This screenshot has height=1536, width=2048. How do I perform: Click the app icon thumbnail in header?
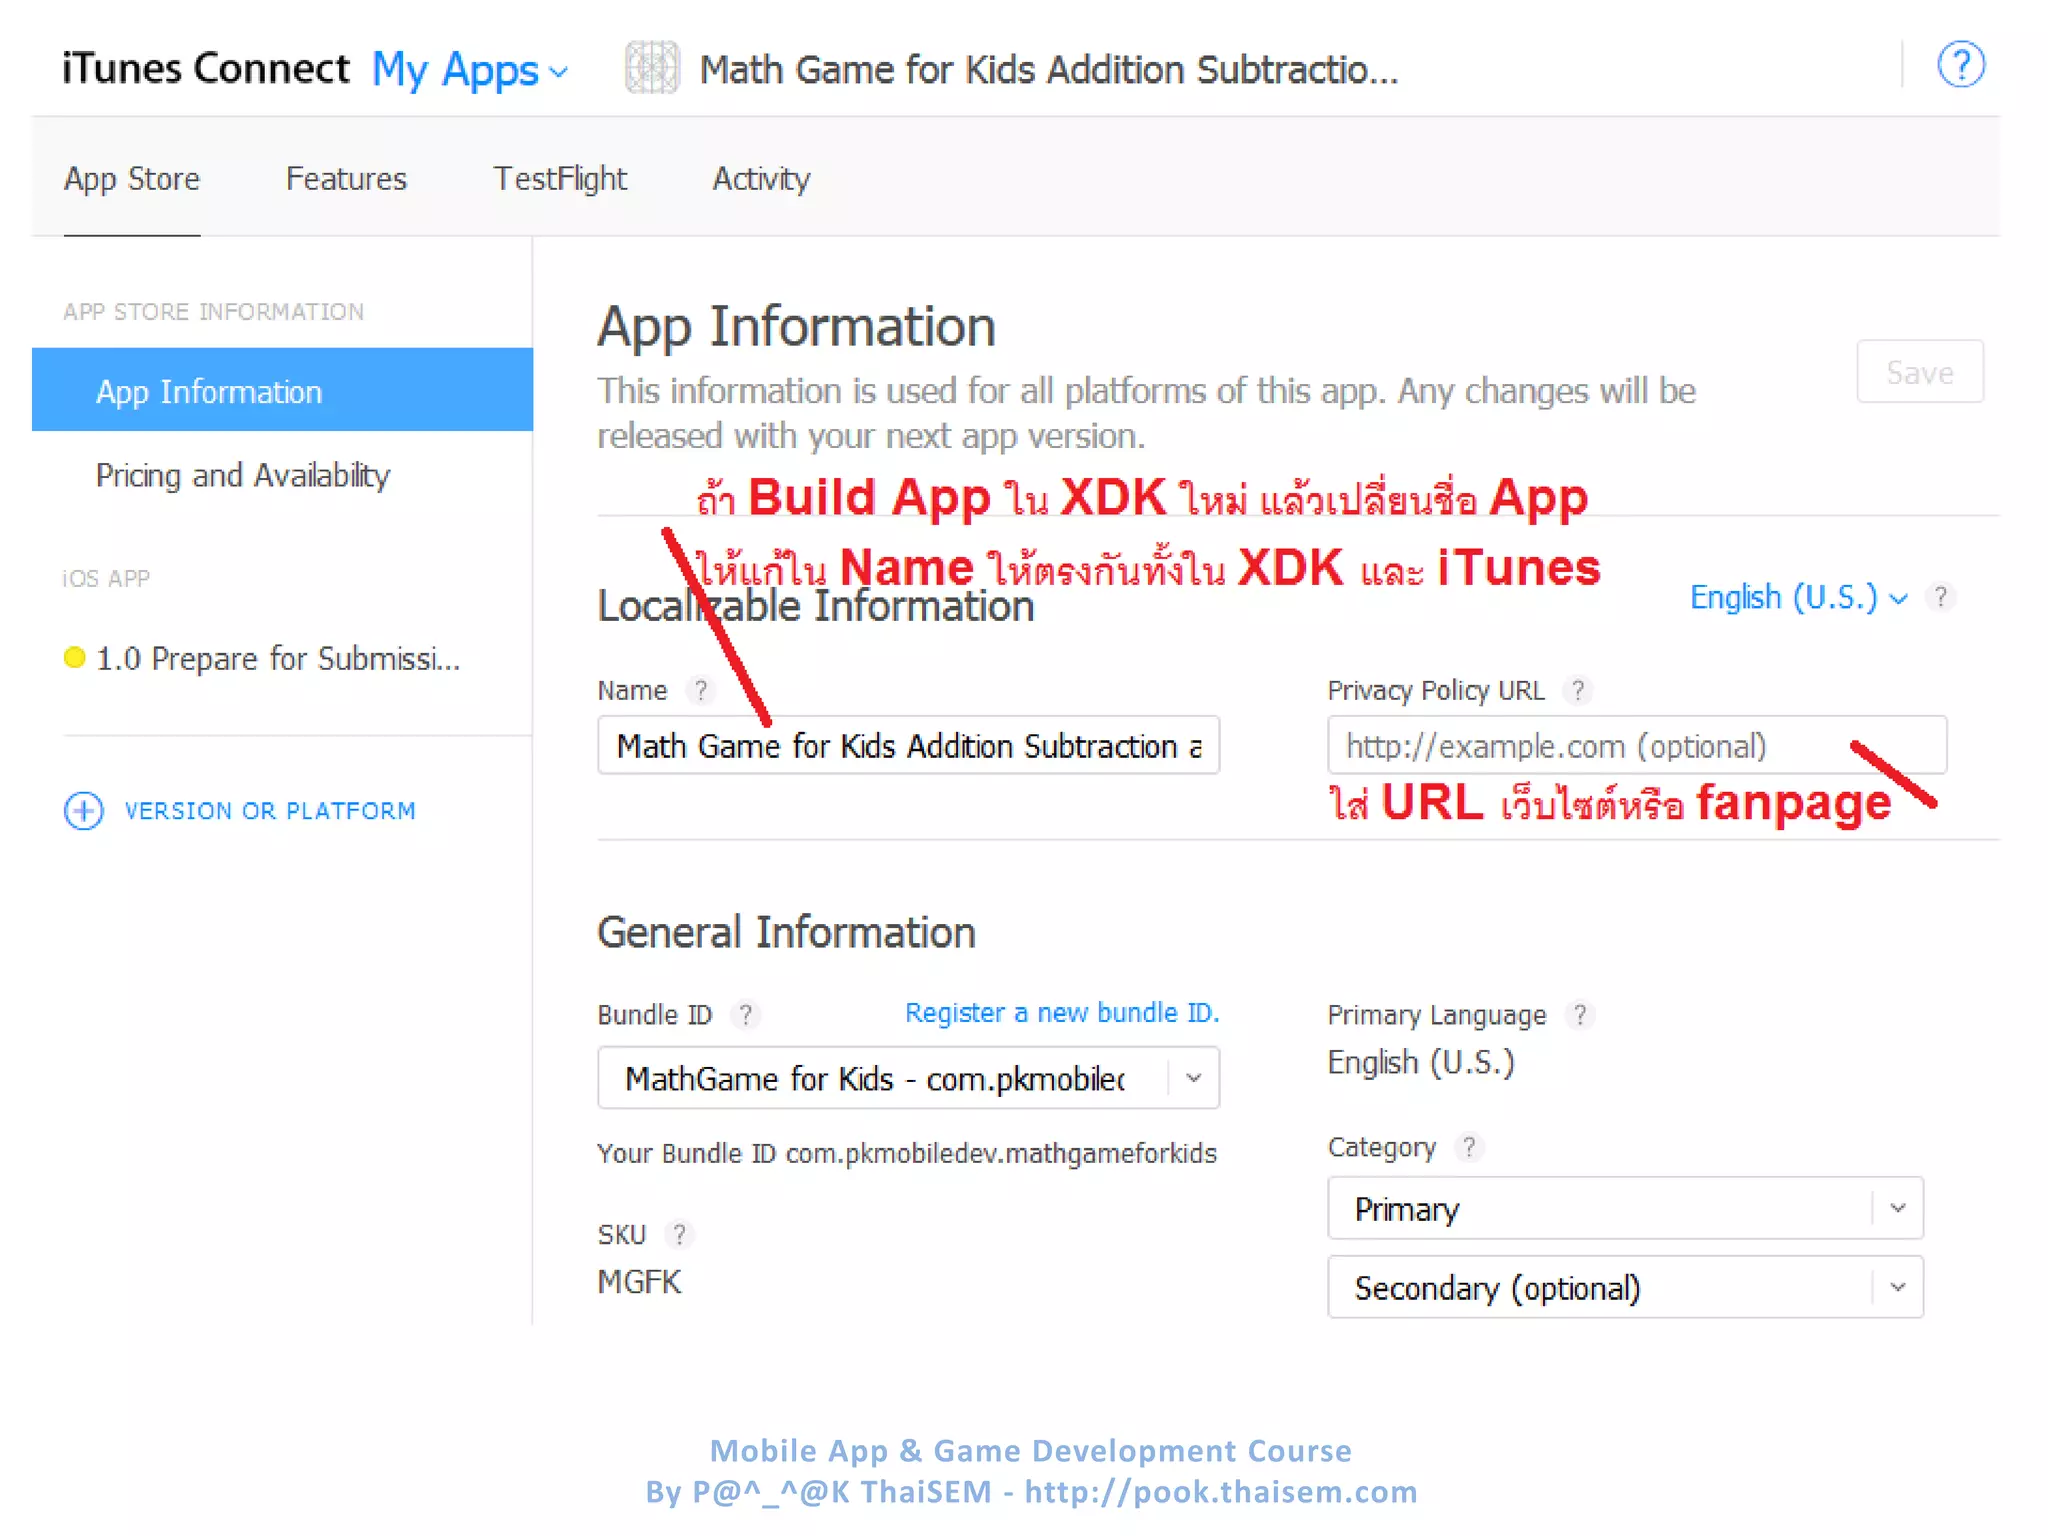(x=652, y=68)
